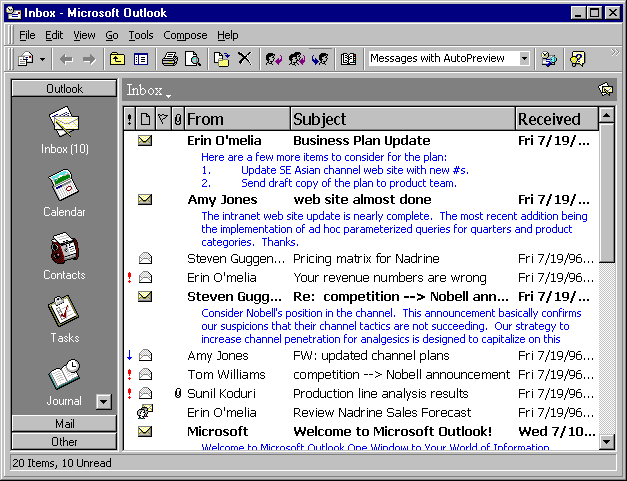
Task: Select Business Plan Update message
Action: point(361,141)
